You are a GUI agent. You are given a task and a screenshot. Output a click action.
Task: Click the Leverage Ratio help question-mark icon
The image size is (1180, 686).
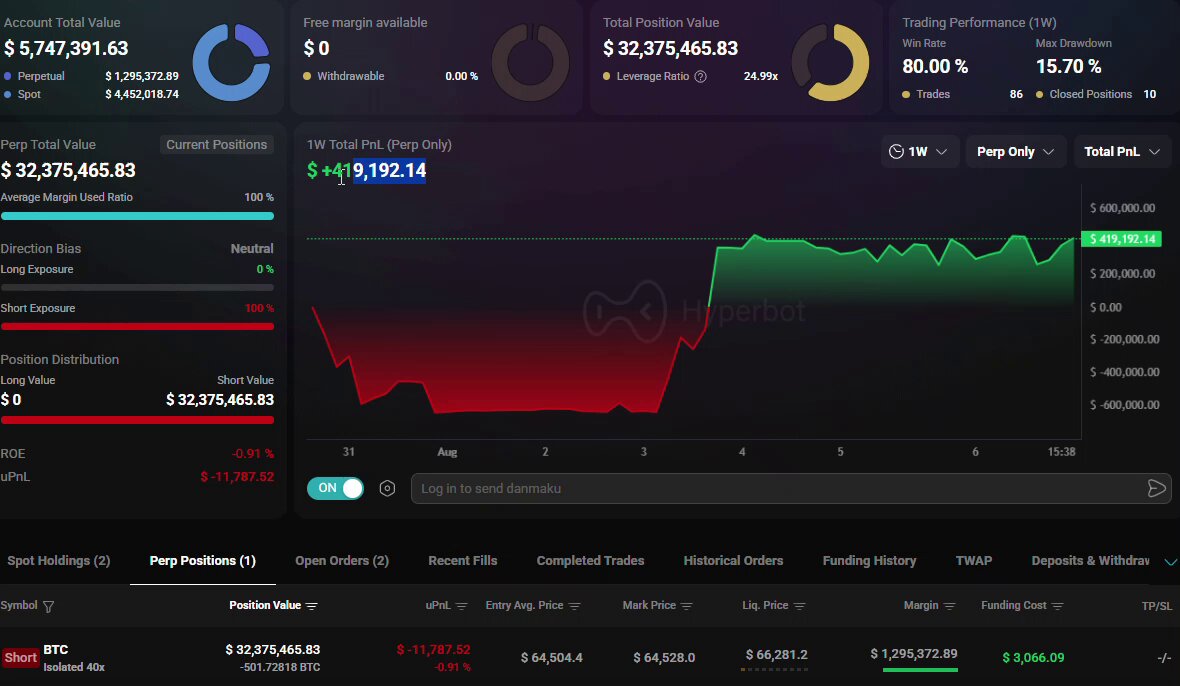[701, 76]
